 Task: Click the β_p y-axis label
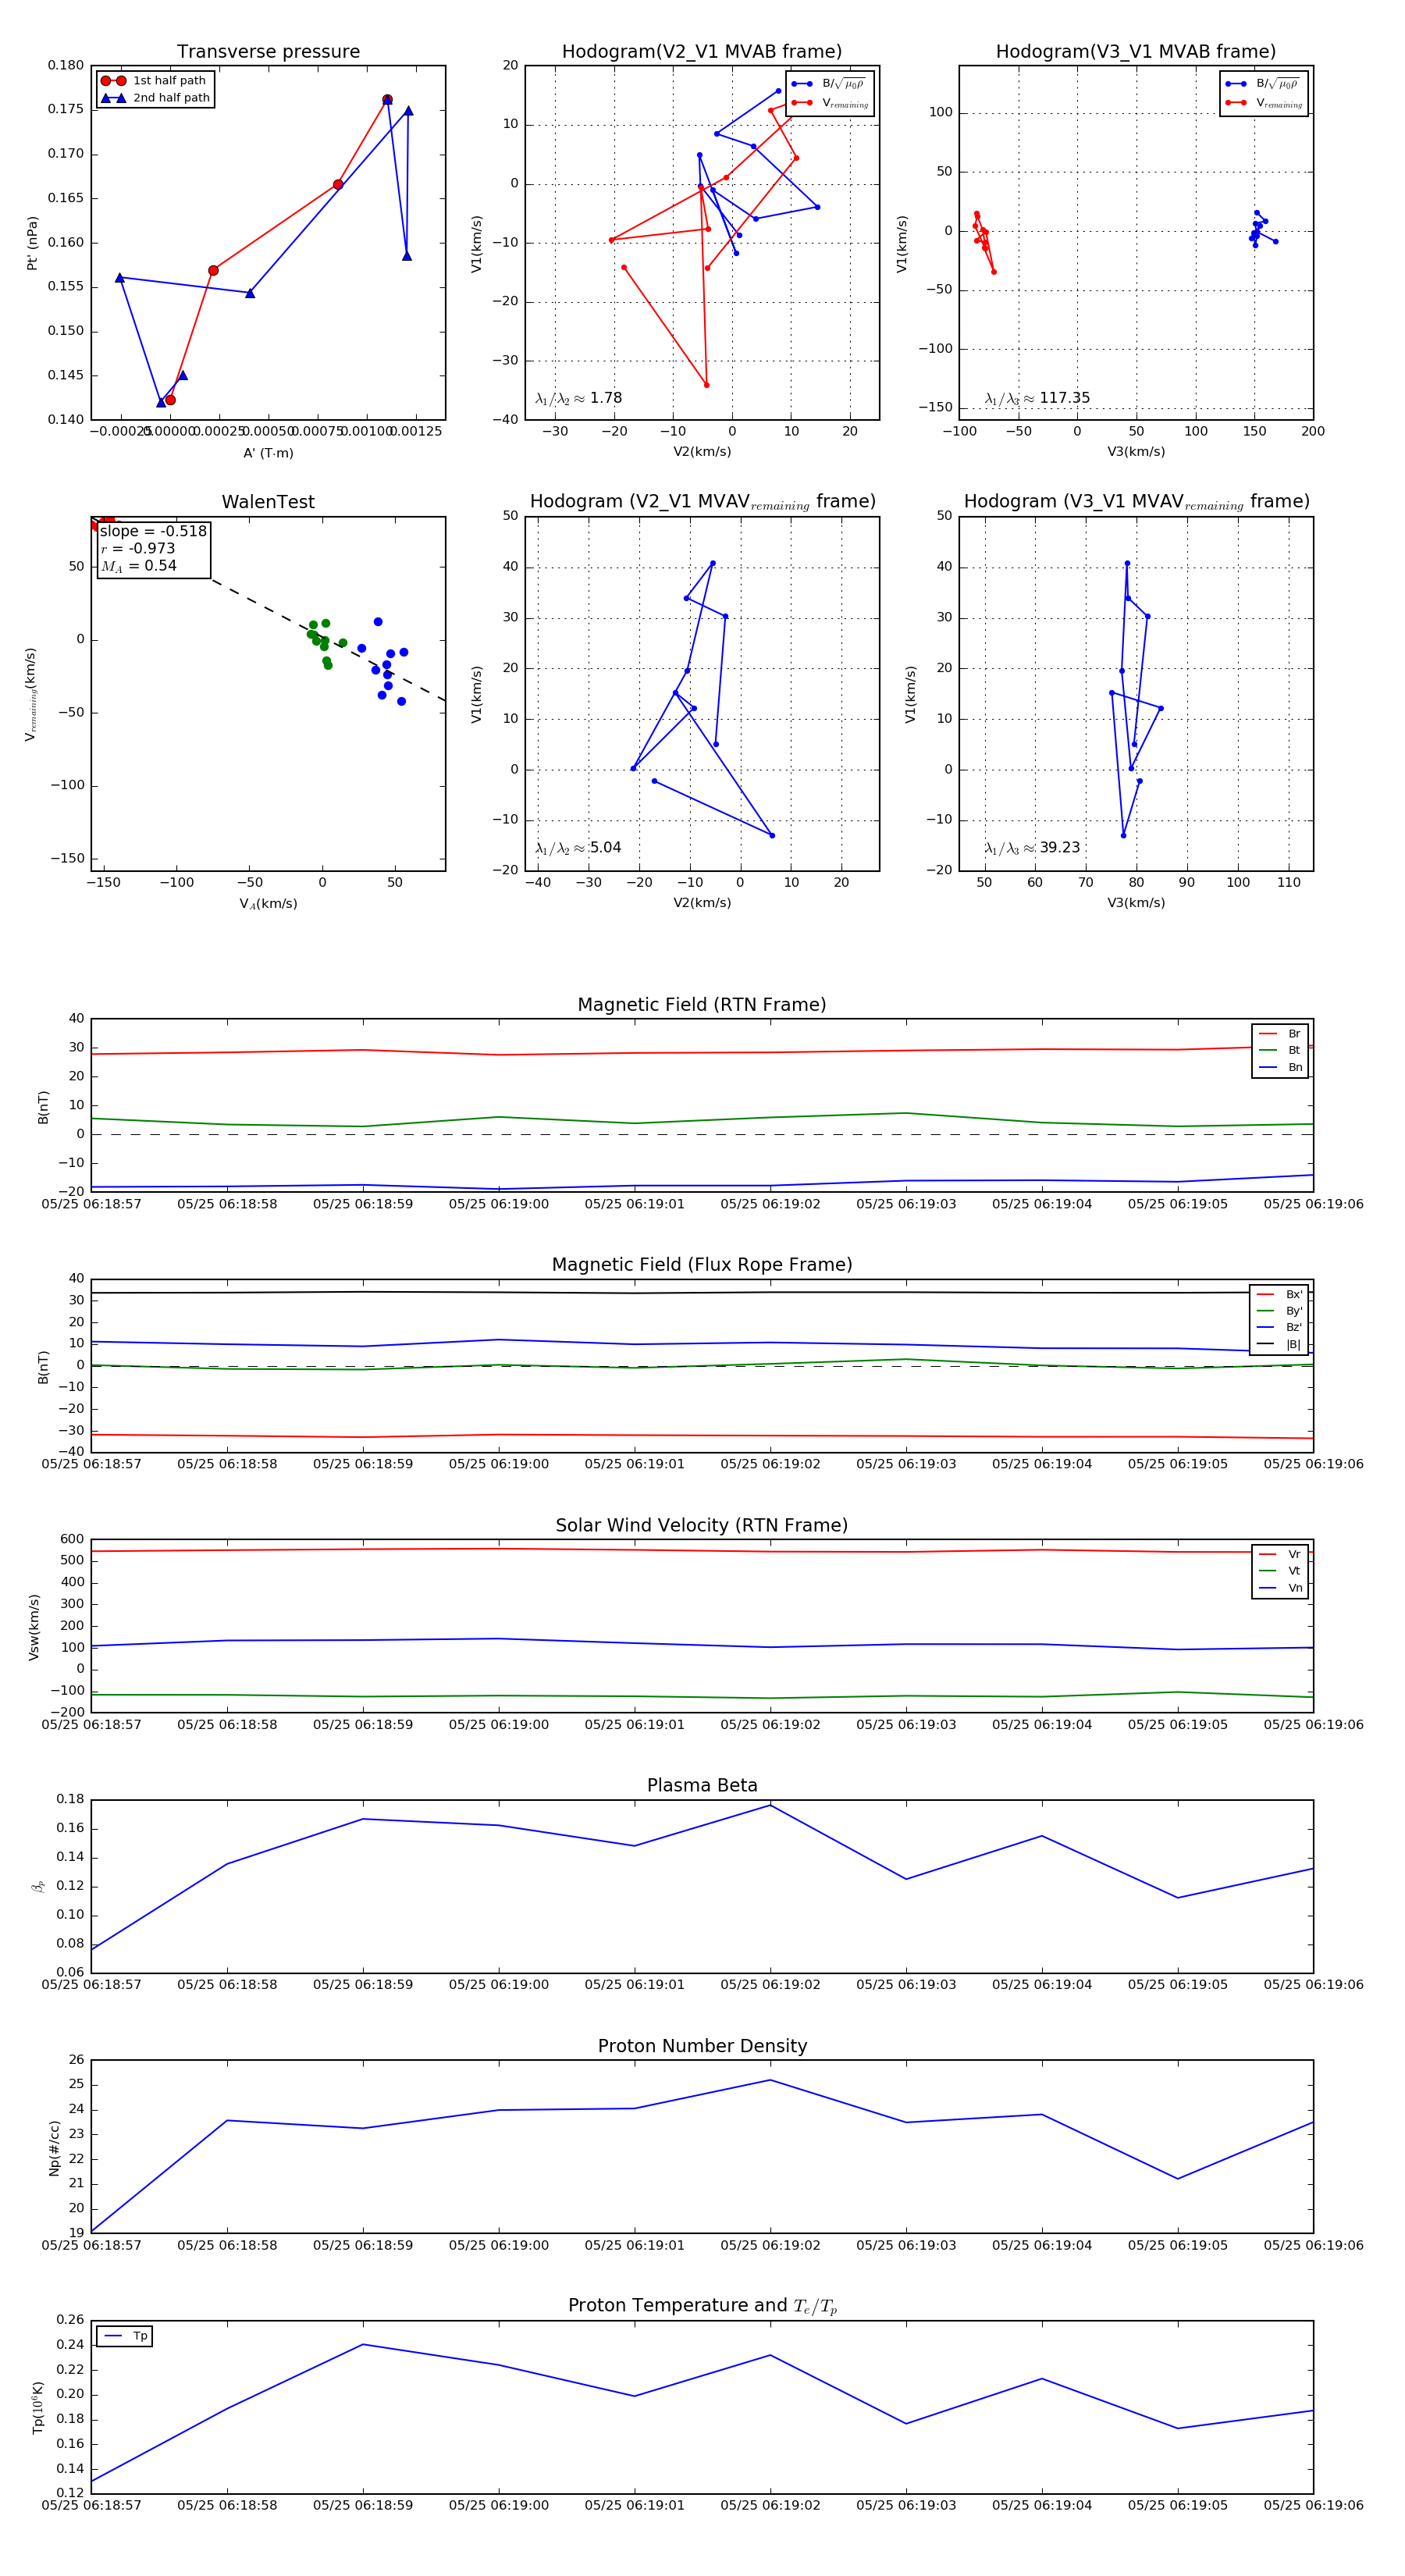pos(38,1887)
